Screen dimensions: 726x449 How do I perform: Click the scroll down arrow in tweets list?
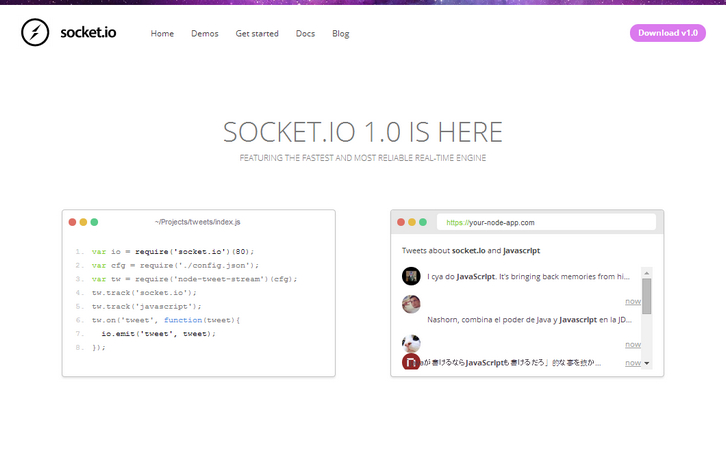(x=647, y=363)
